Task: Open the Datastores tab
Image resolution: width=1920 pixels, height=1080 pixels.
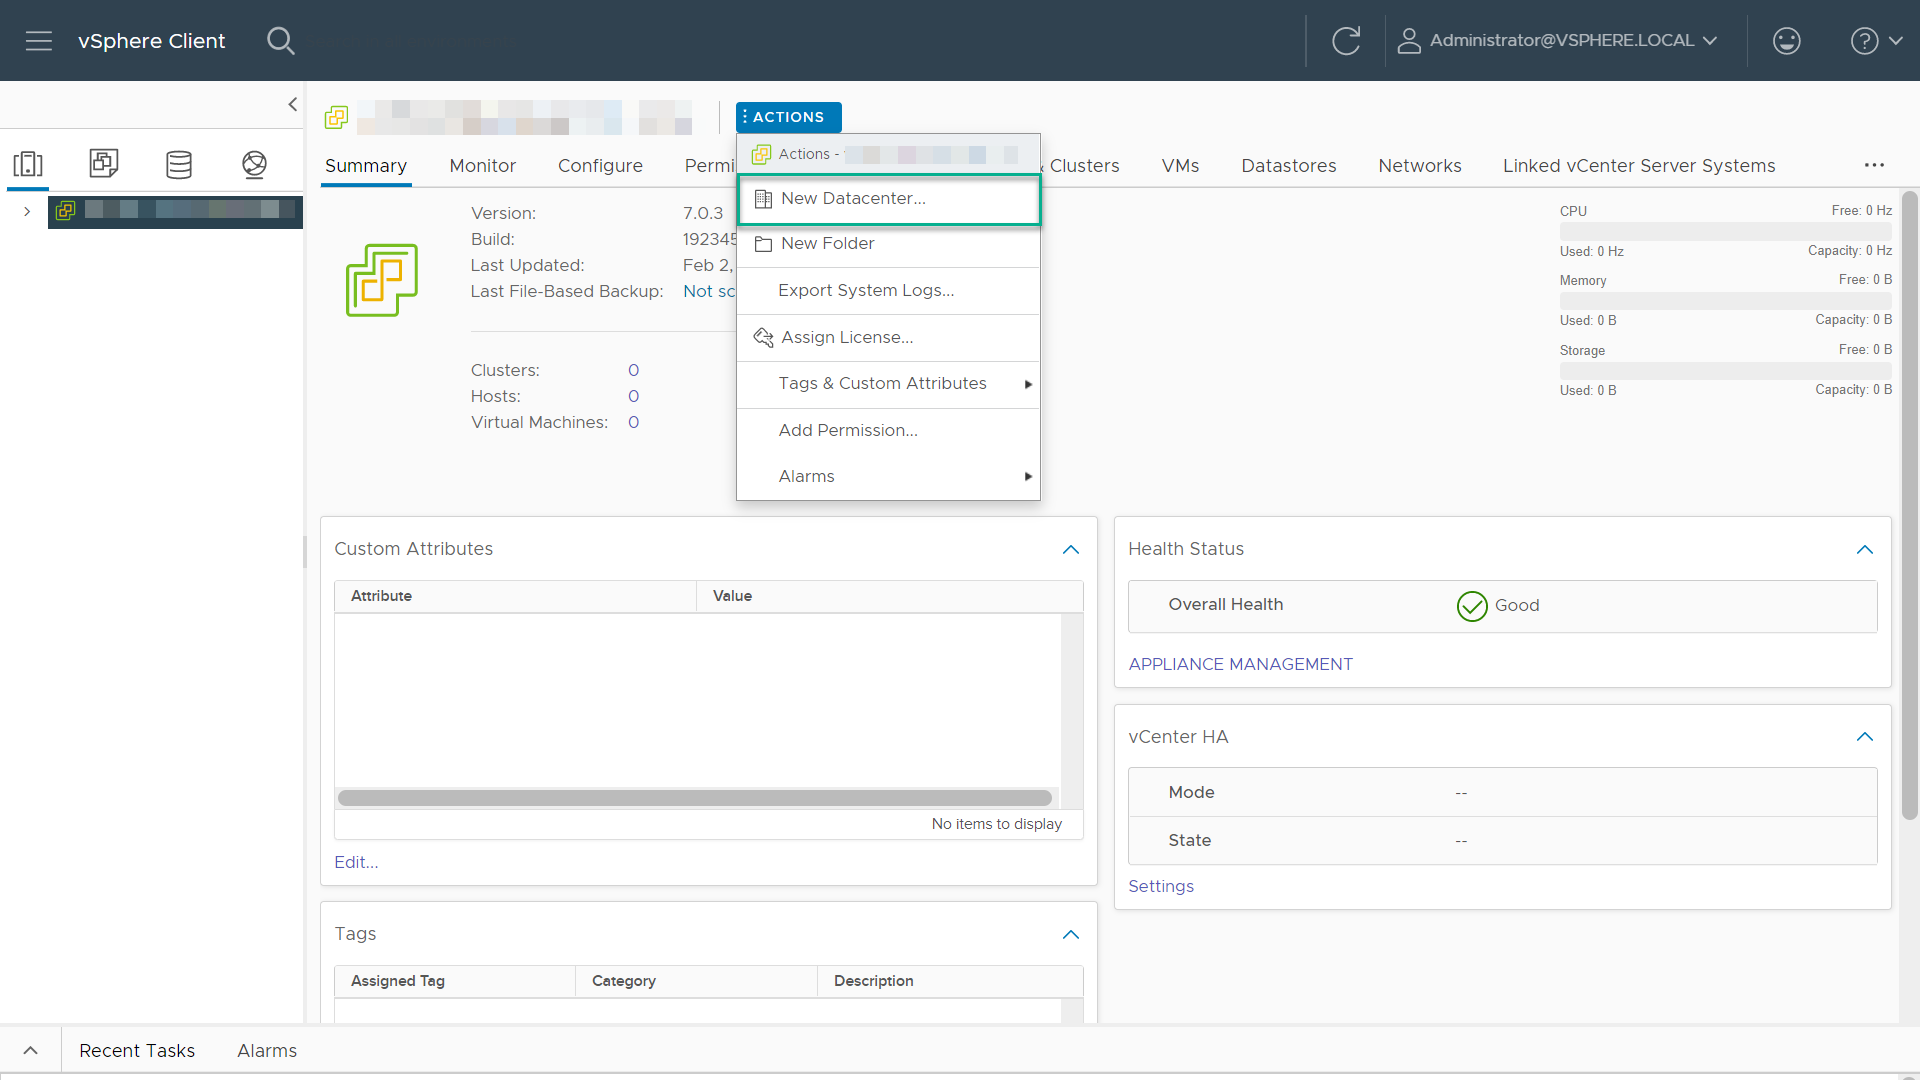Action: coord(1289,166)
